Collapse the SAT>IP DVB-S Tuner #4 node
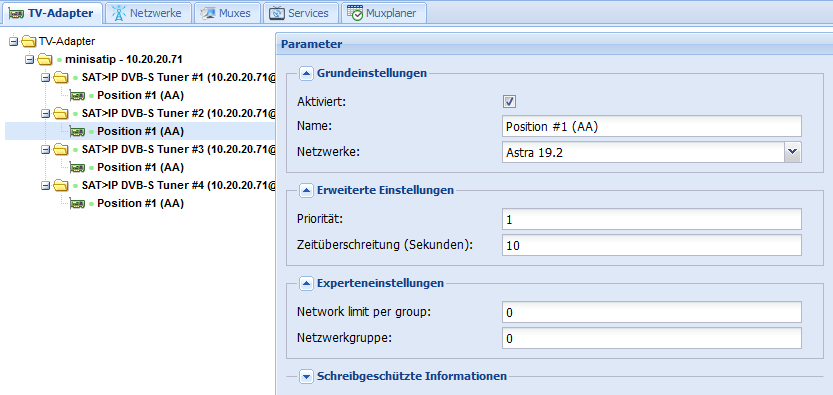The width and height of the screenshot is (833, 395). 45,186
